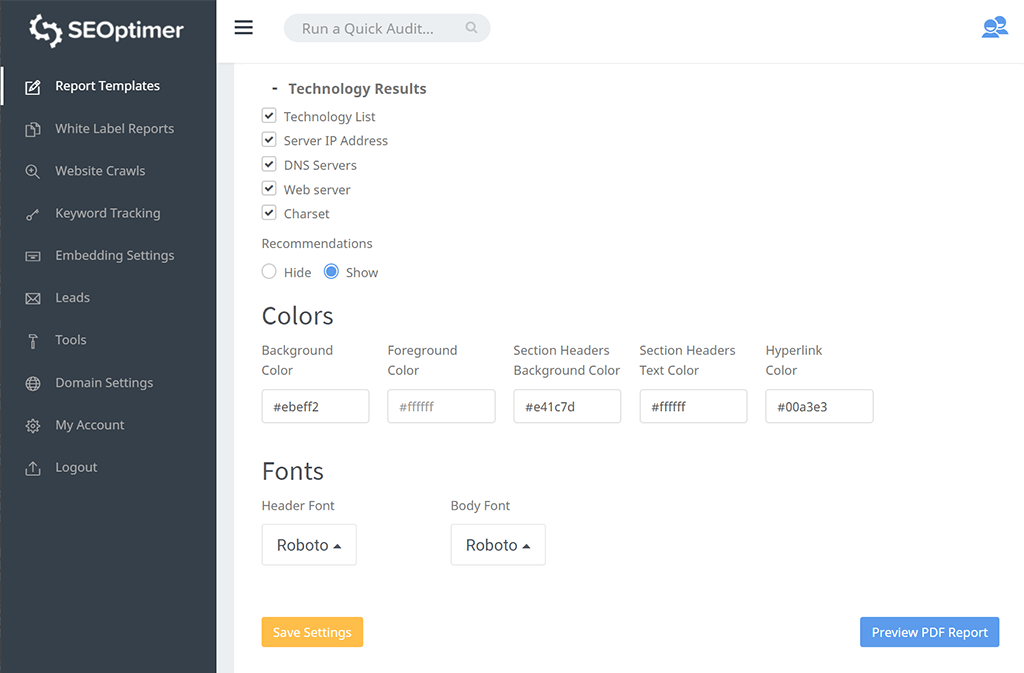This screenshot has width=1024, height=673.
Task: Click the Preview PDF Report button
Action: coord(929,632)
